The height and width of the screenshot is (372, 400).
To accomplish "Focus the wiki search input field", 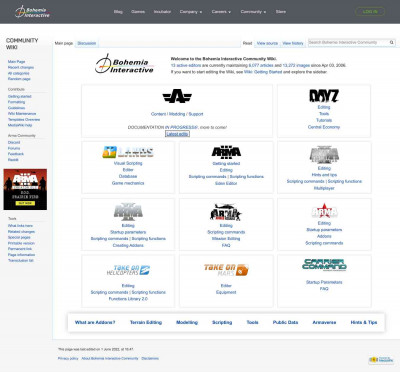I will (348, 43).
